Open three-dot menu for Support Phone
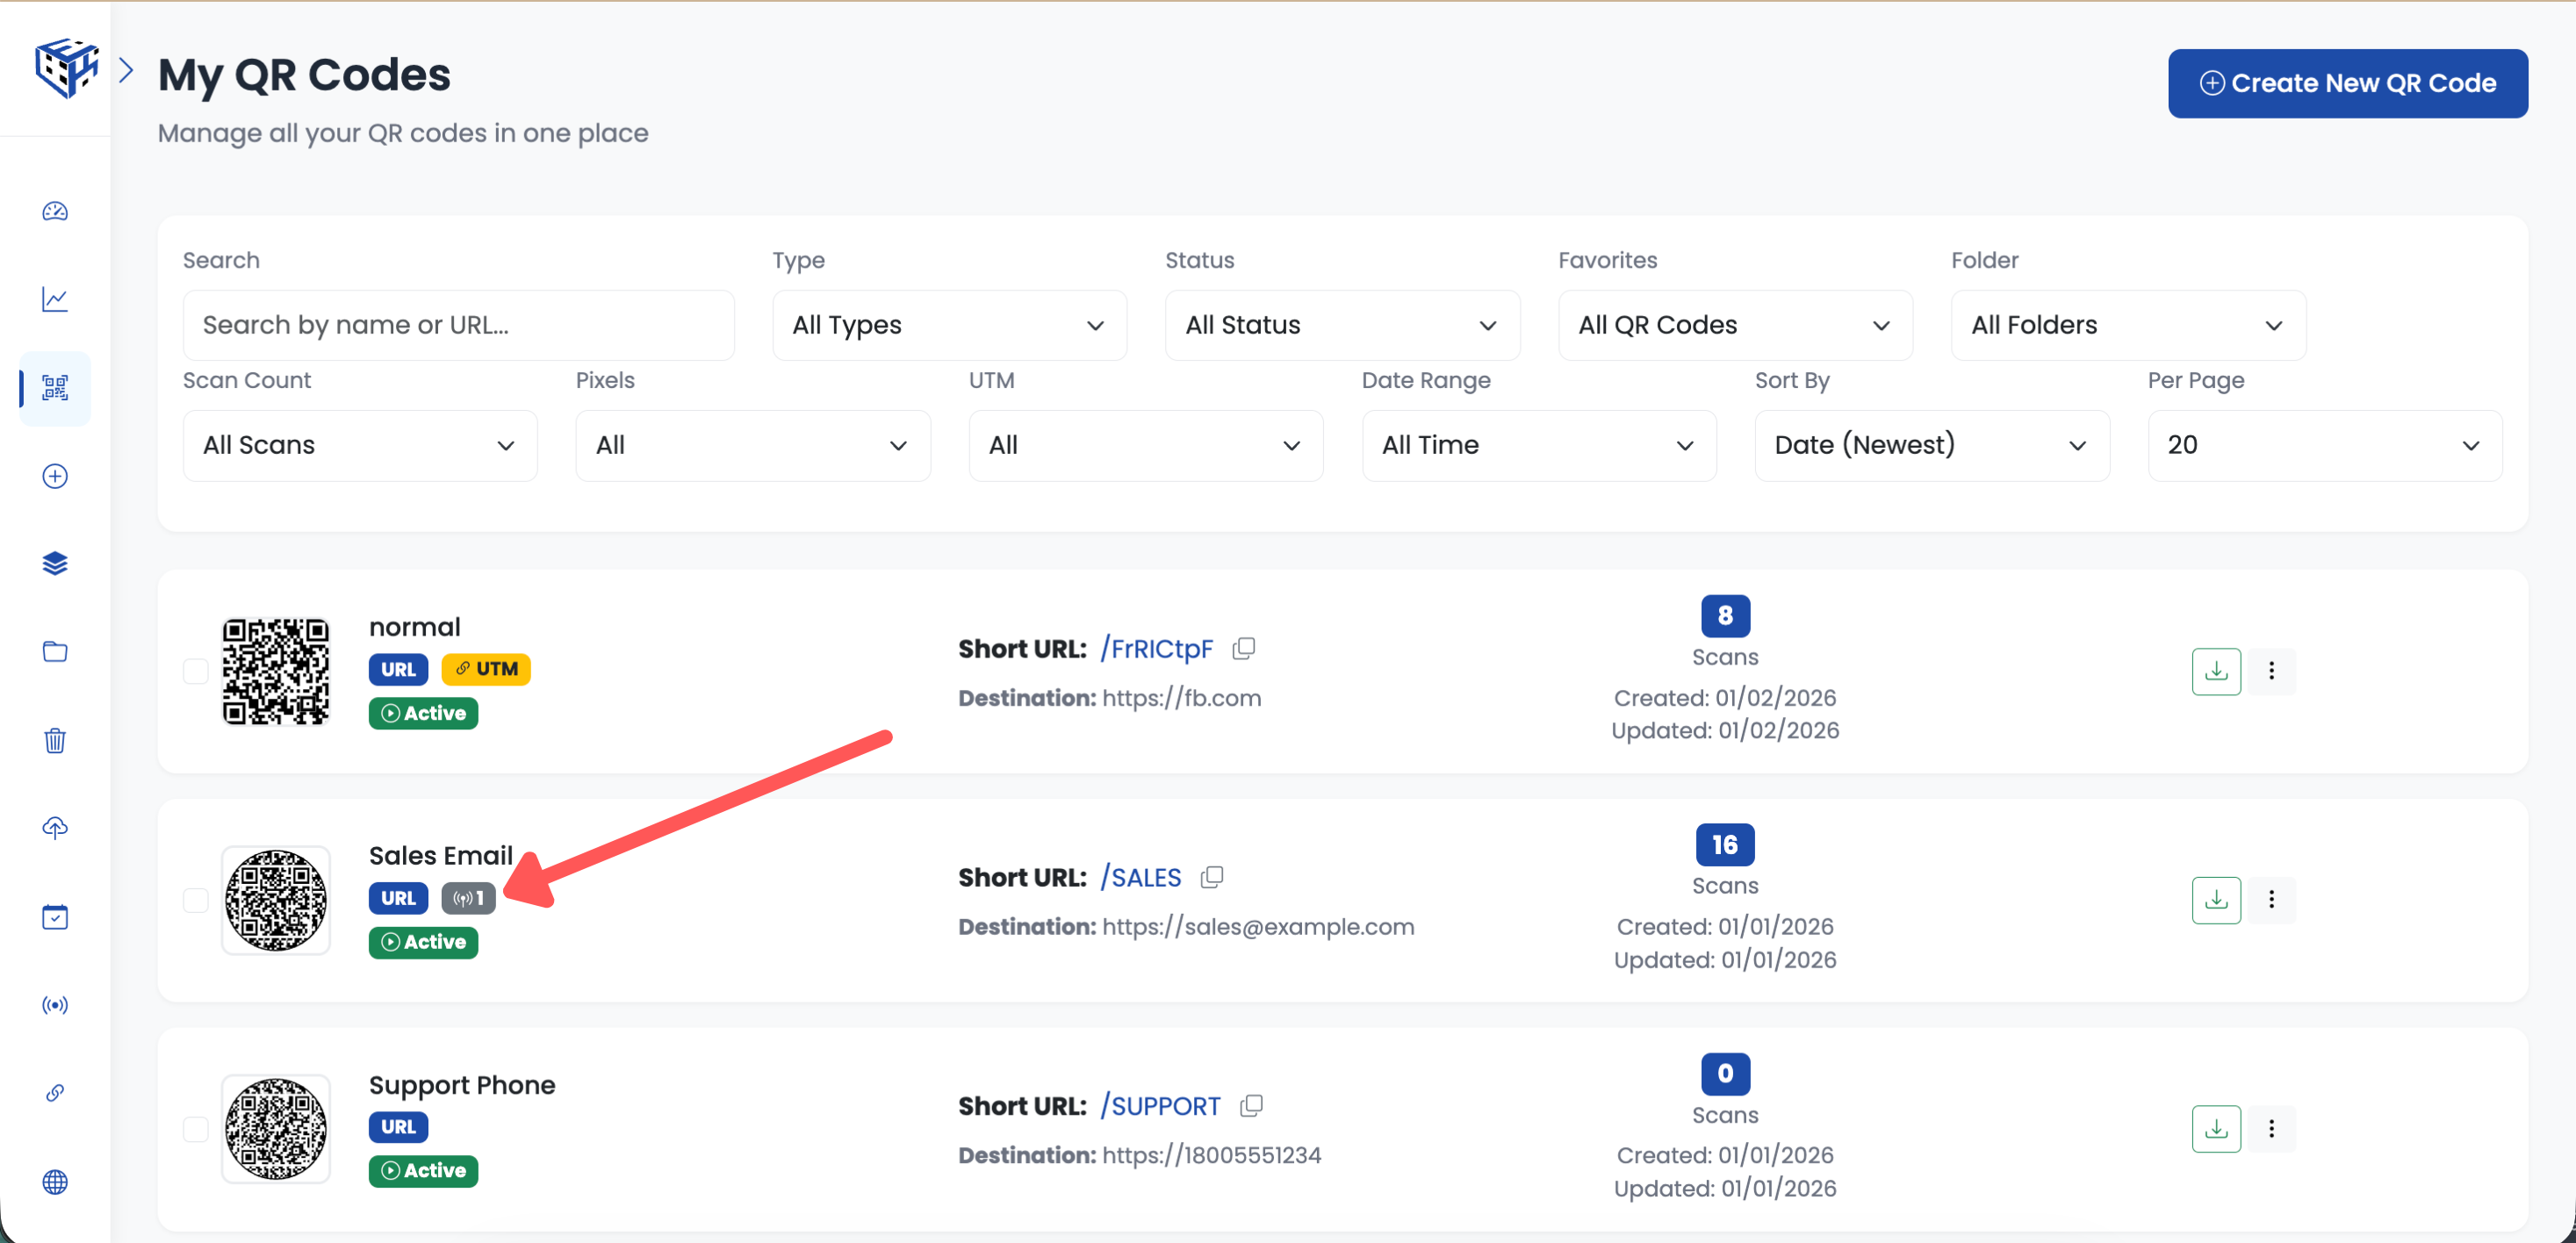The height and width of the screenshot is (1243, 2576). [2271, 1128]
